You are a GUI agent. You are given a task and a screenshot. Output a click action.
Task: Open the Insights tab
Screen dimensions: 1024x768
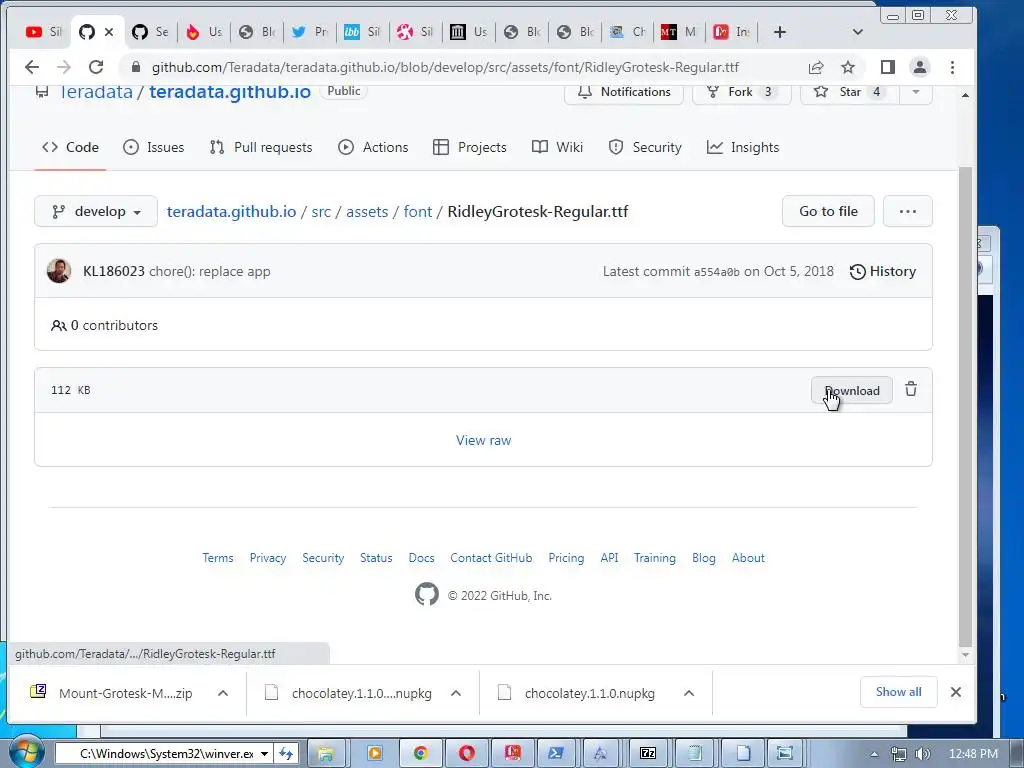coord(743,148)
